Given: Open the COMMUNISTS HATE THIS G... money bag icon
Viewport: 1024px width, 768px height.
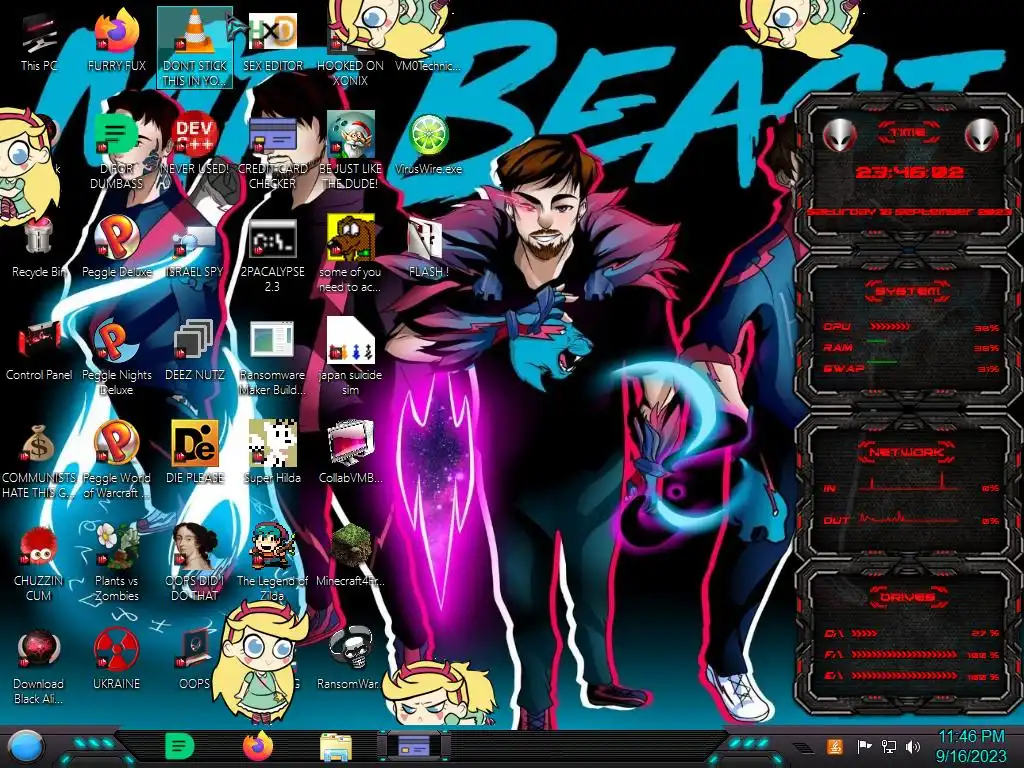Looking at the screenshot, I should [39, 460].
